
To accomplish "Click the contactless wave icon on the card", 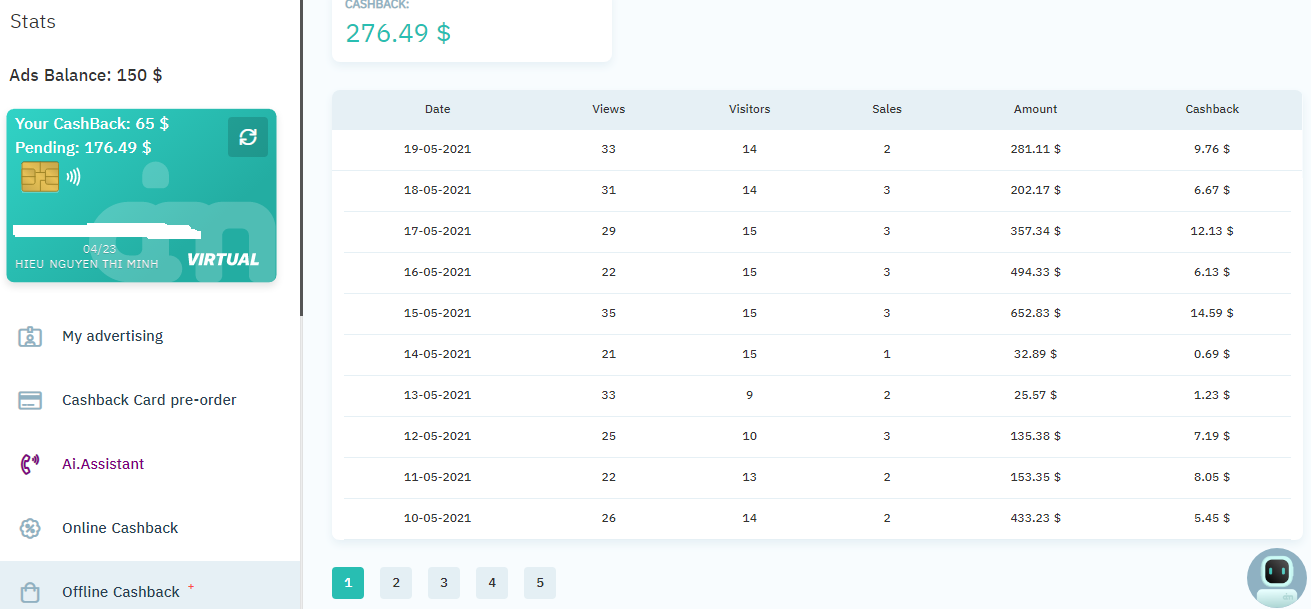I will pyautogui.click(x=73, y=177).
